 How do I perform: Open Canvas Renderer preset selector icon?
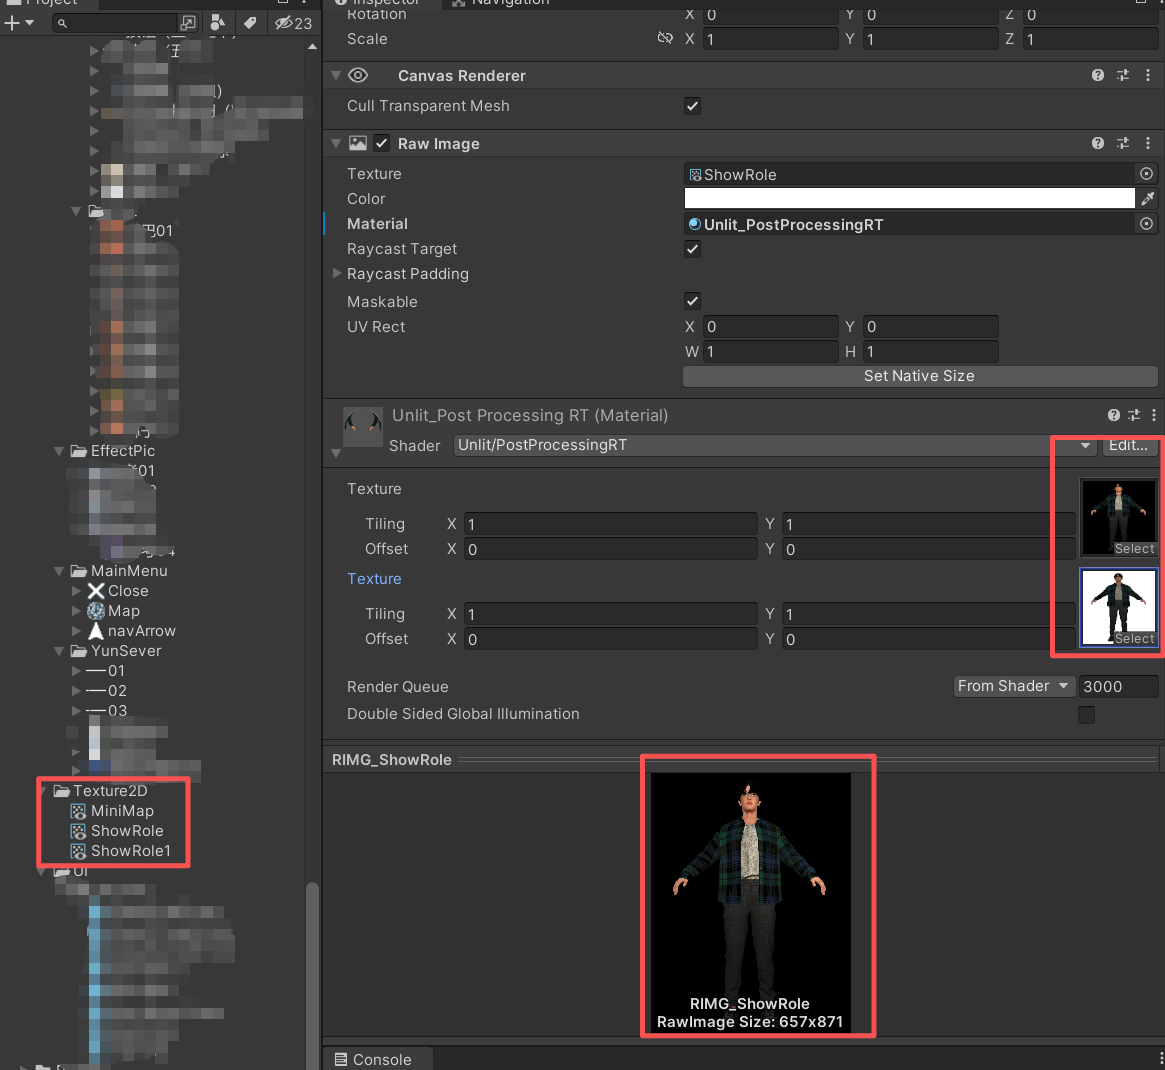1123,75
